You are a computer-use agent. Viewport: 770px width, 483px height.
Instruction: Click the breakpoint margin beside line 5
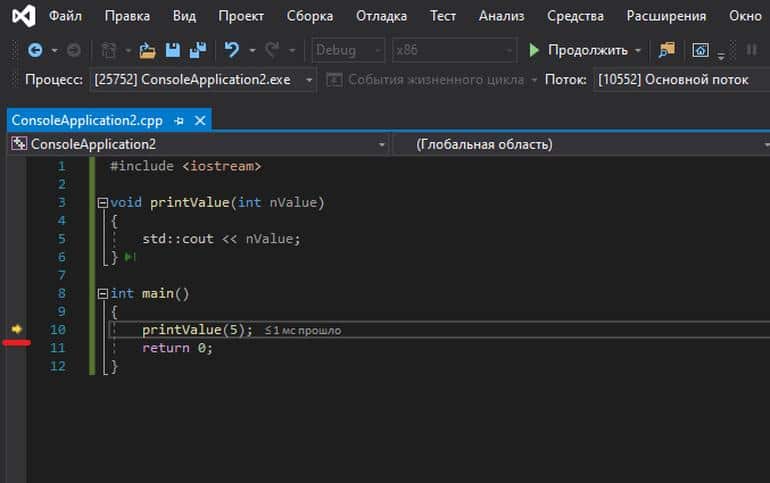point(16,239)
